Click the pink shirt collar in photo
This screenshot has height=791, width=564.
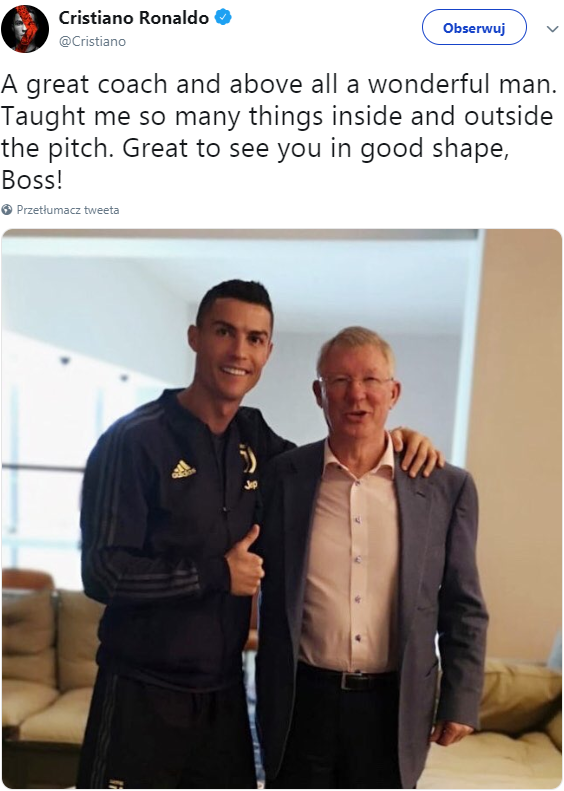point(359,458)
